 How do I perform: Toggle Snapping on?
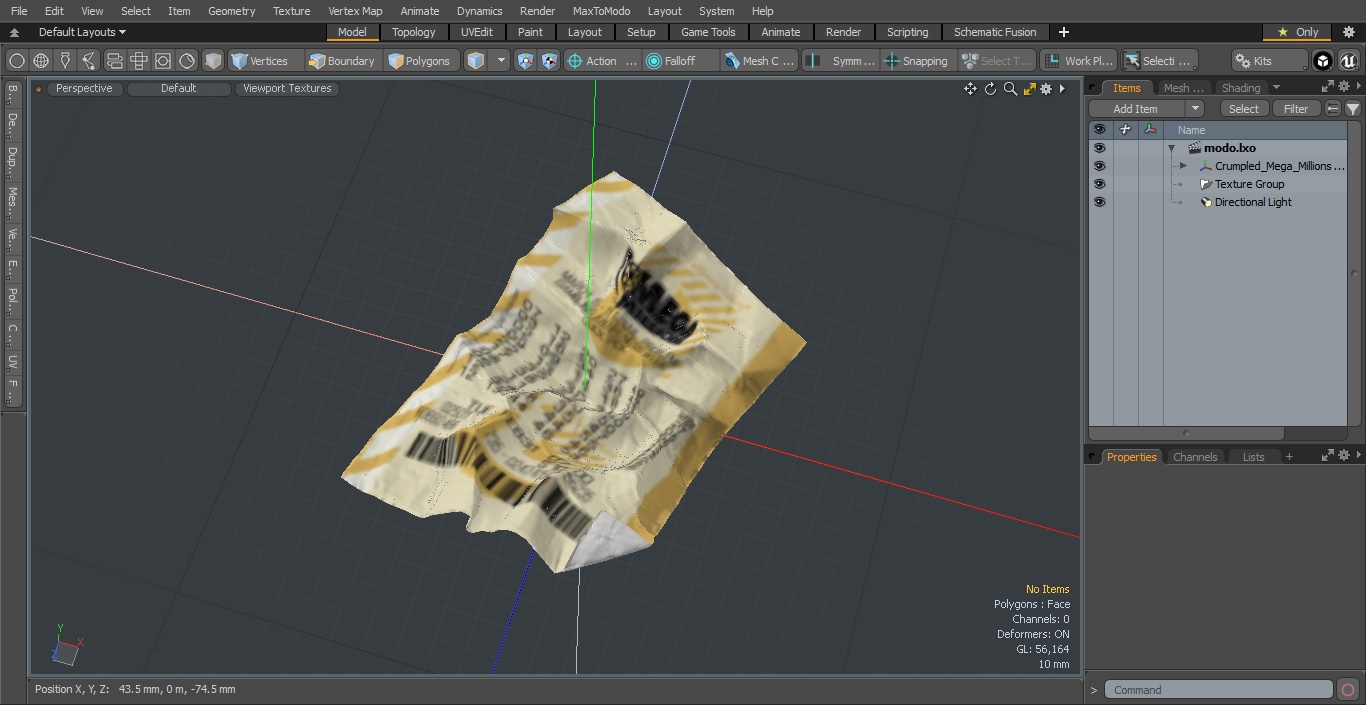tap(917, 61)
